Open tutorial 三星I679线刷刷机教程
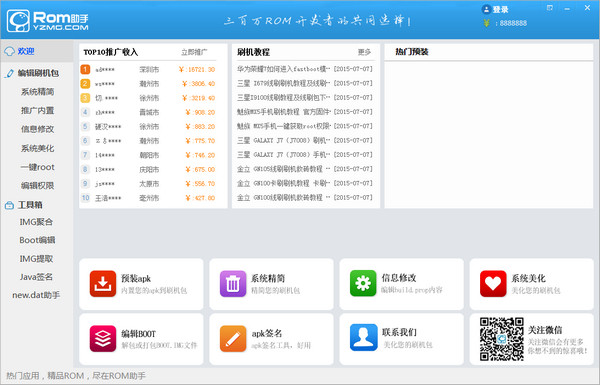600x385 pixels. point(284,83)
